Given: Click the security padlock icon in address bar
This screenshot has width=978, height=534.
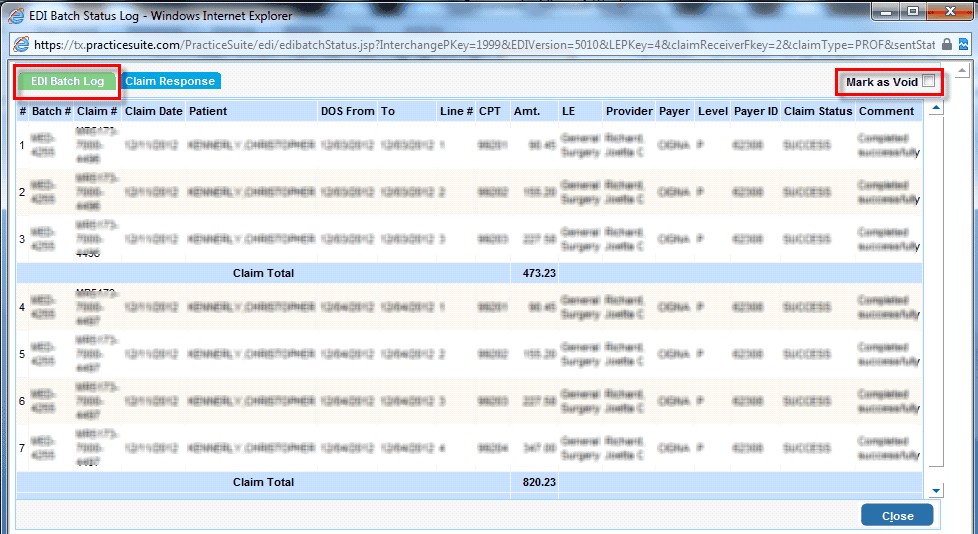Looking at the screenshot, I should (x=947, y=45).
